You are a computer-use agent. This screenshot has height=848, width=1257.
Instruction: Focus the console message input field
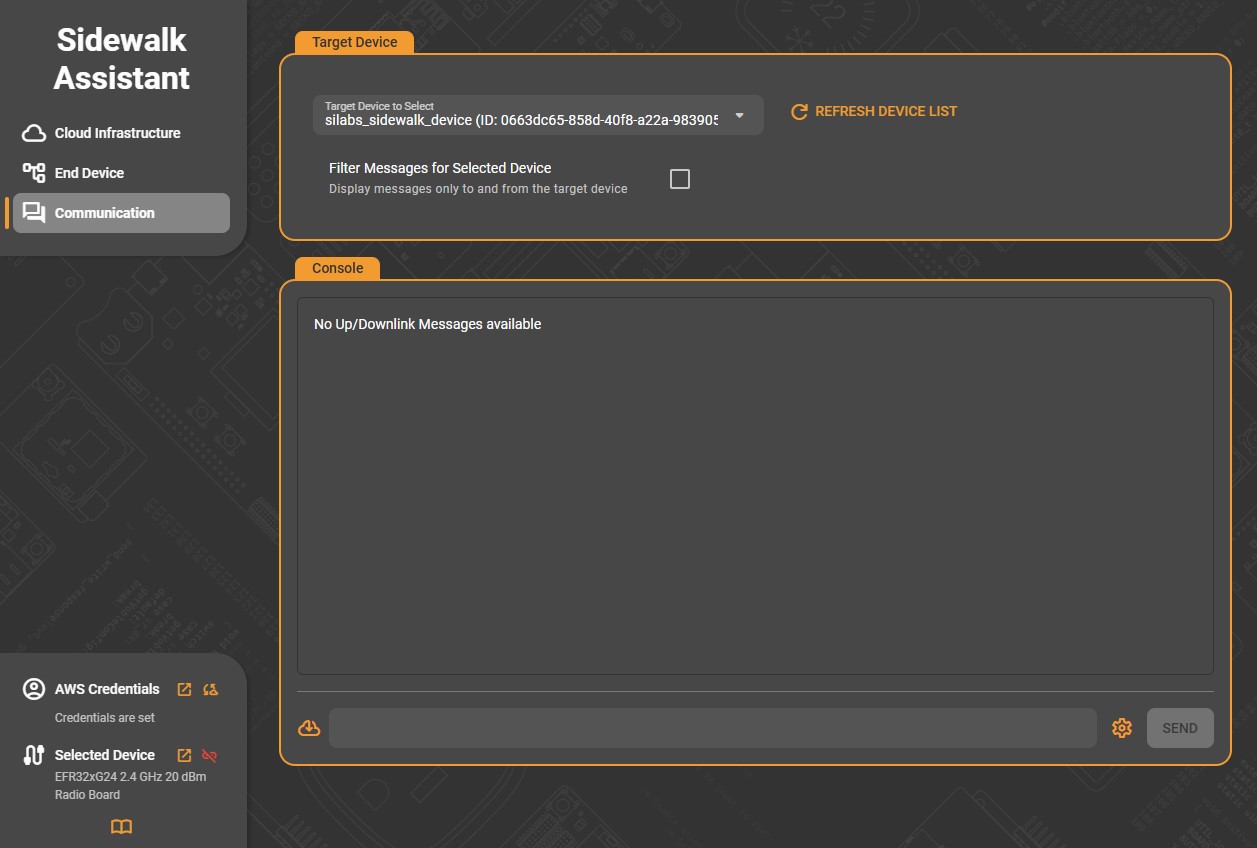(x=712, y=728)
